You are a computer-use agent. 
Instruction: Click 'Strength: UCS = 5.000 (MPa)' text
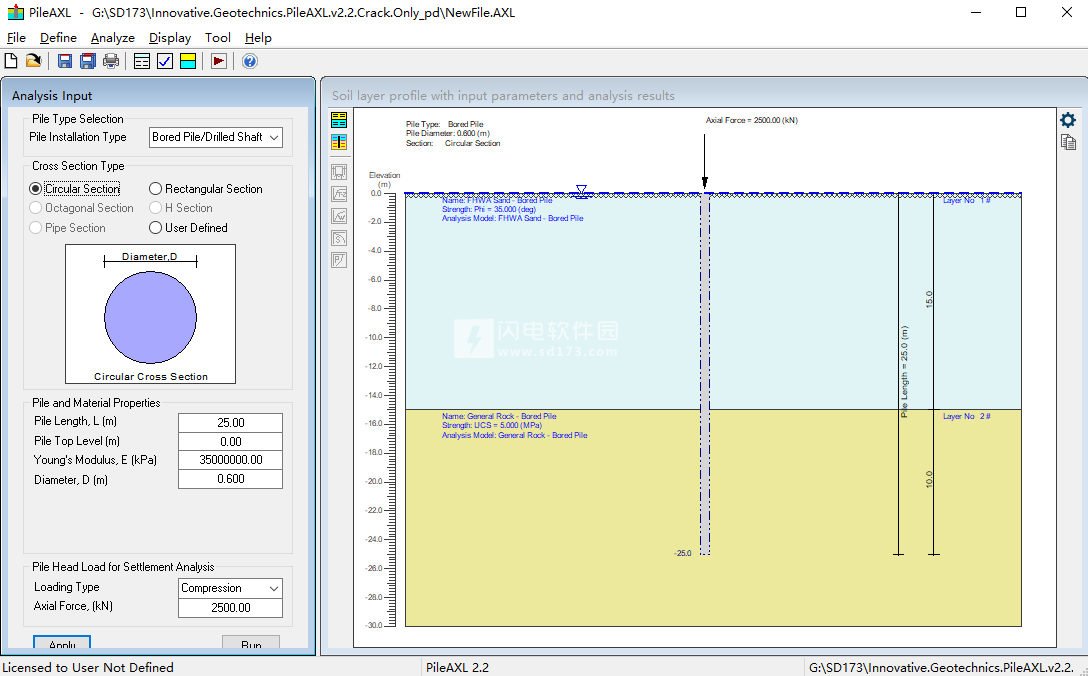(492, 425)
